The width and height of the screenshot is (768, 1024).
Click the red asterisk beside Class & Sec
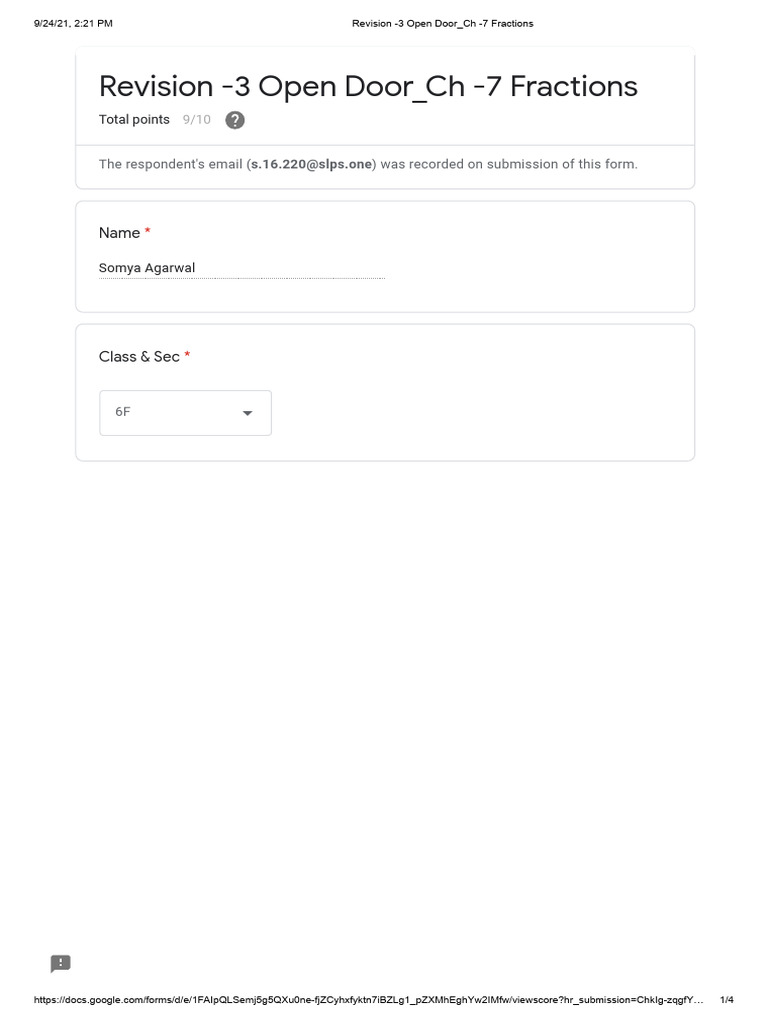click(x=187, y=356)
